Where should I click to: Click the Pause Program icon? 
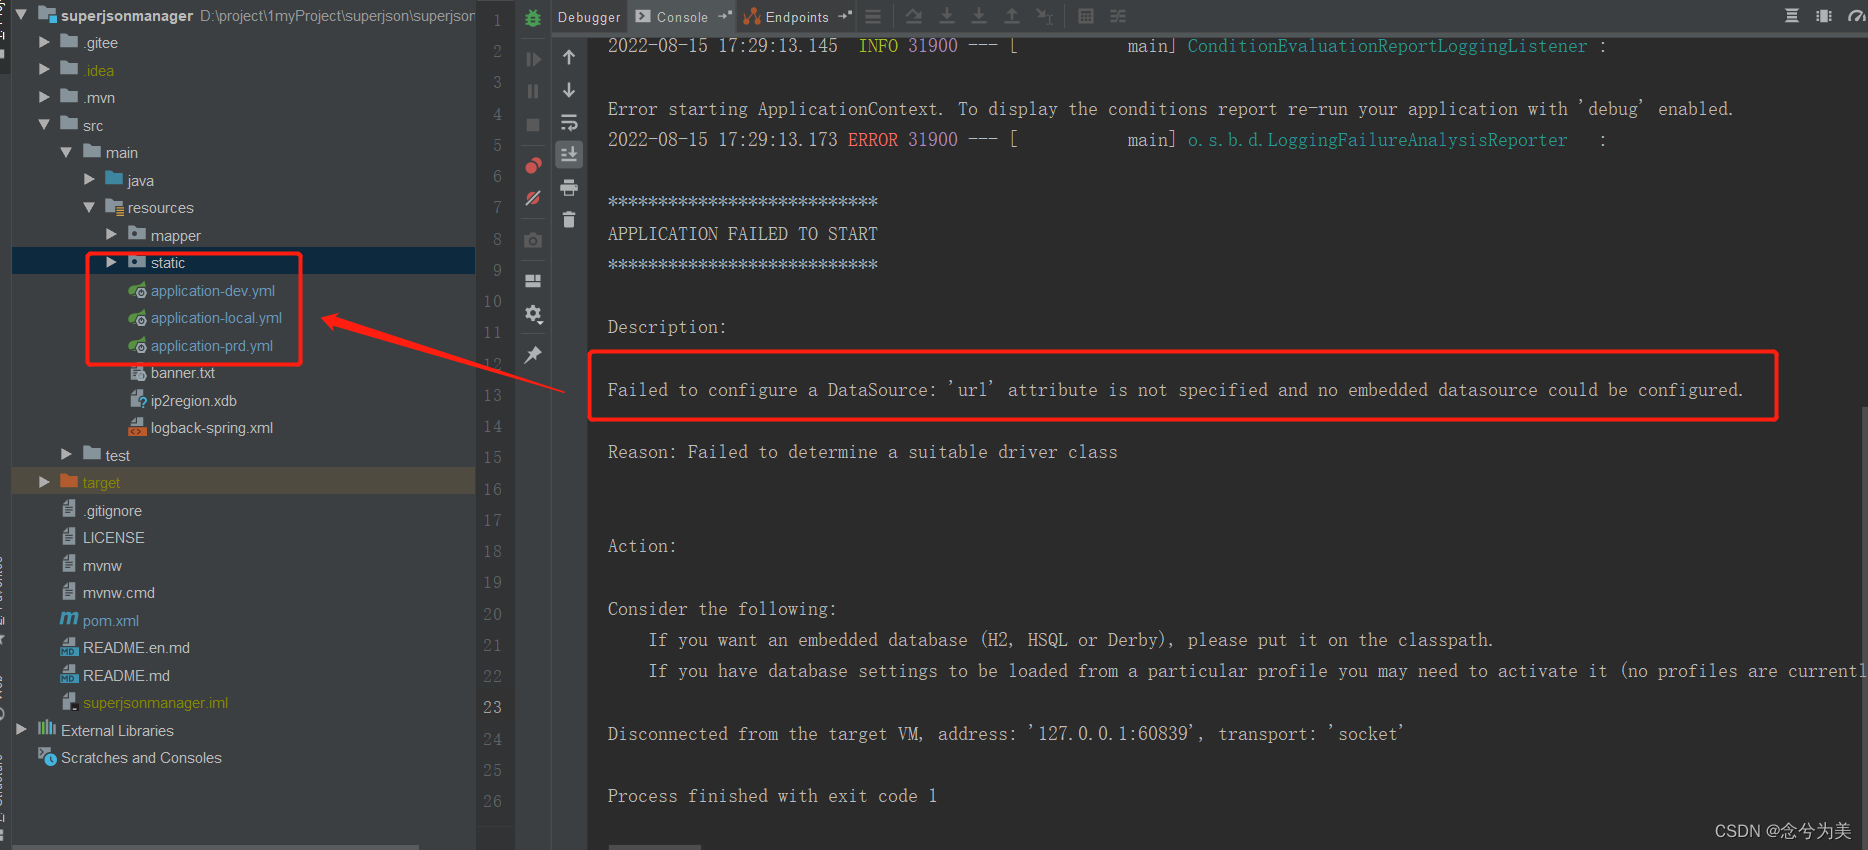tap(533, 91)
